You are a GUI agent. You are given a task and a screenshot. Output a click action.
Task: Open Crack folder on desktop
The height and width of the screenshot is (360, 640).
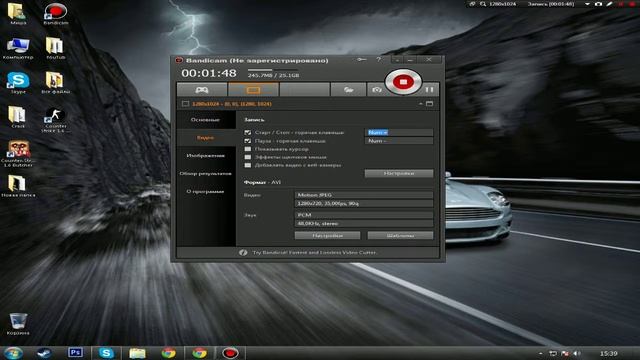pos(18,118)
